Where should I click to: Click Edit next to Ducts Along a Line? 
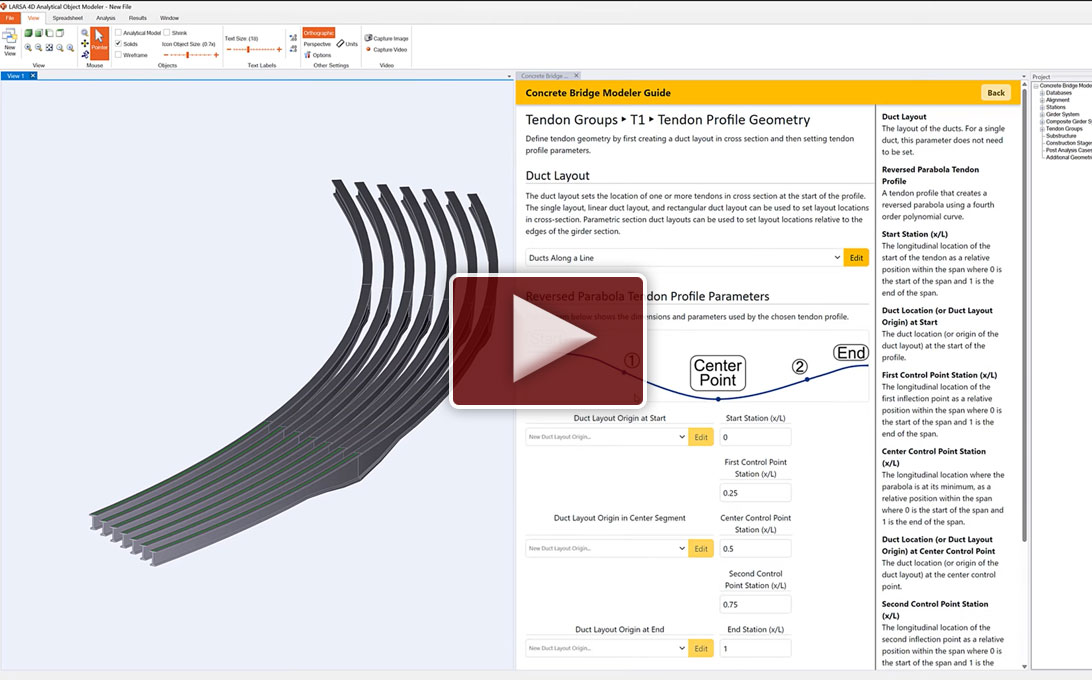click(x=856, y=258)
